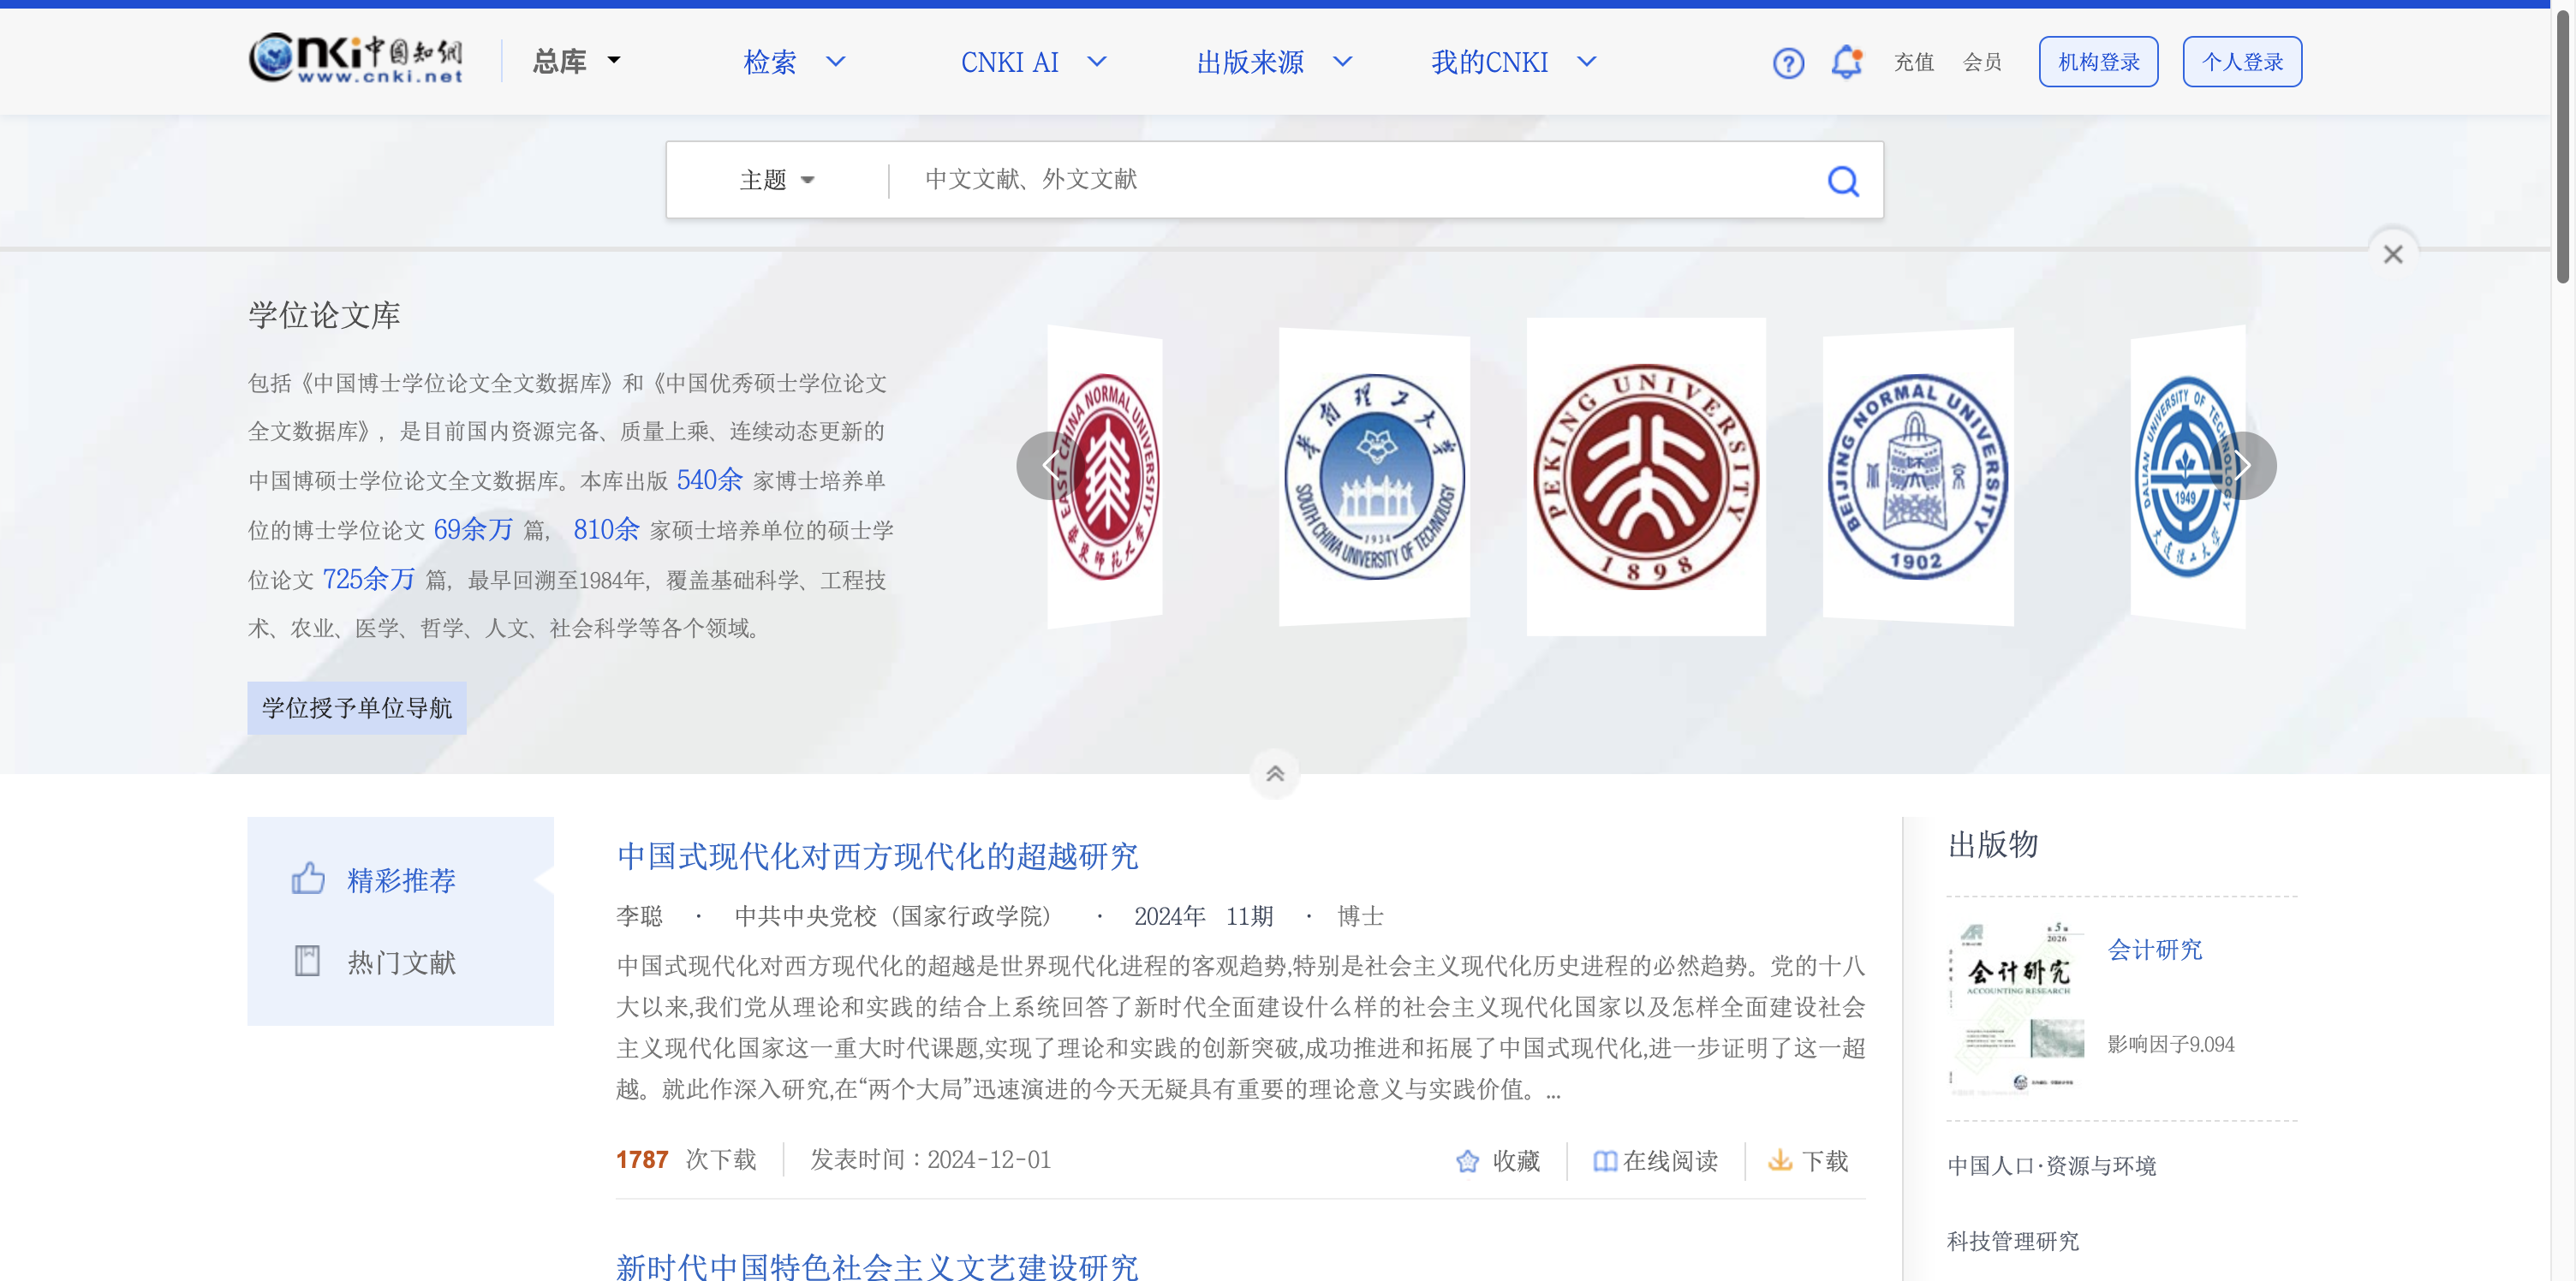Close the thesis library banner with X
The image size is (2576, 1281).
(x=2392, y=254)
